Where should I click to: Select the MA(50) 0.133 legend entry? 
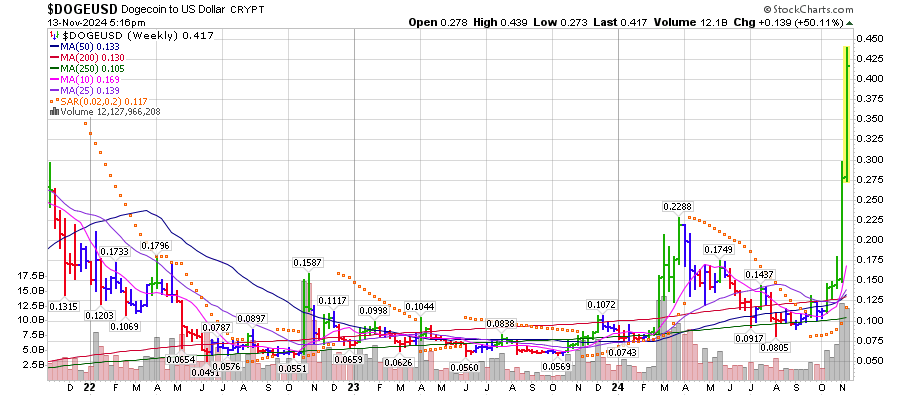[85, 47]
